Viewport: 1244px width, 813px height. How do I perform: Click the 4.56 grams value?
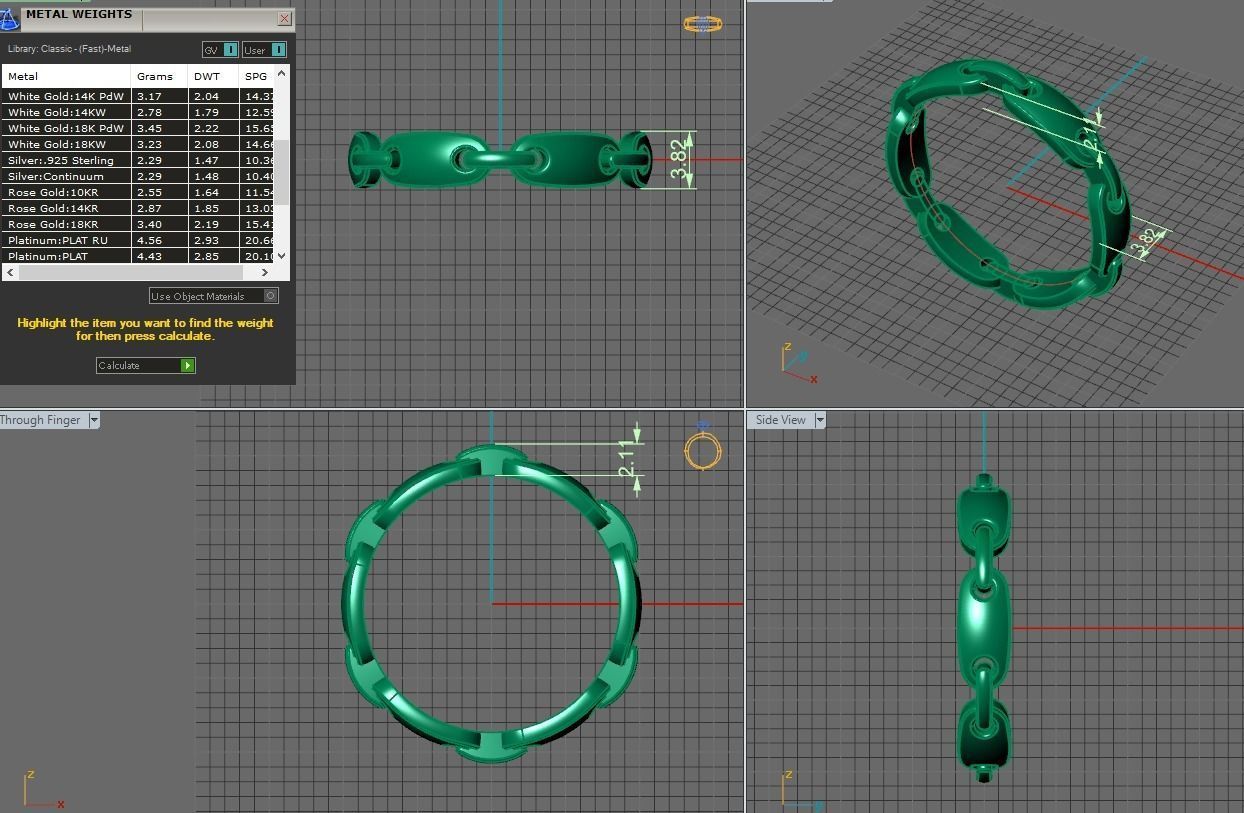(x=149, y=240)
